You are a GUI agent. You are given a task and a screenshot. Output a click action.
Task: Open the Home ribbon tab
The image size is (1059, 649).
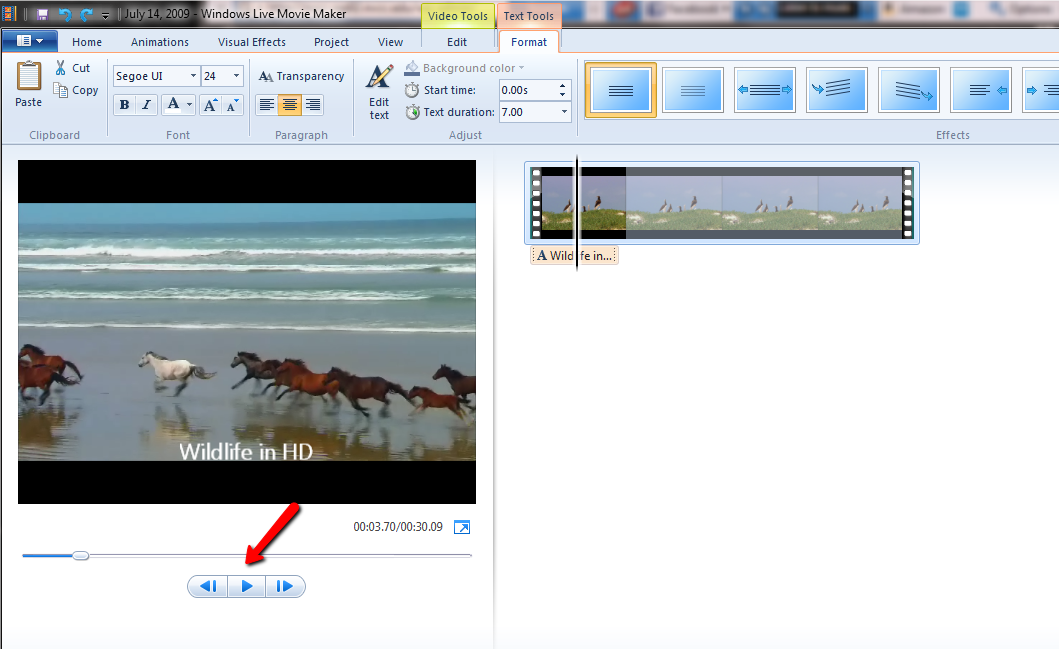tap(87, 42)
